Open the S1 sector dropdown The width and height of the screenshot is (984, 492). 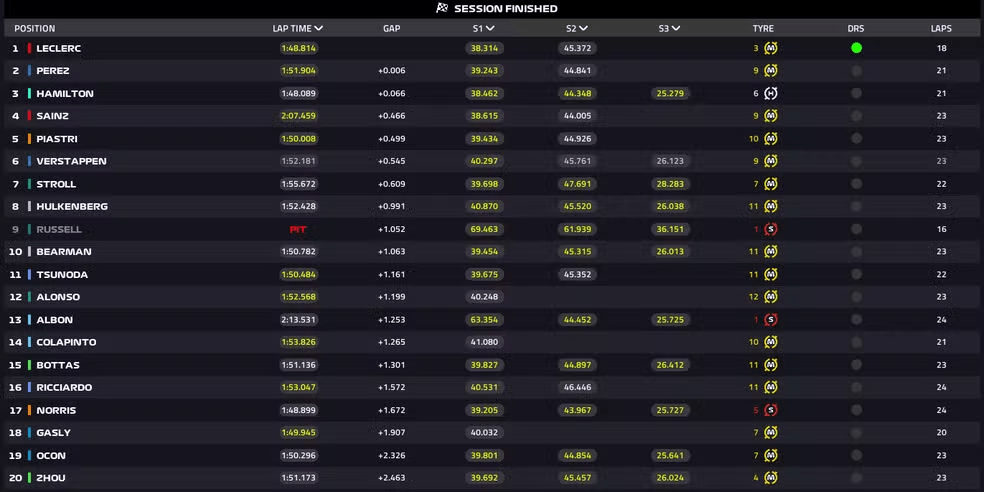pos(490,28)
